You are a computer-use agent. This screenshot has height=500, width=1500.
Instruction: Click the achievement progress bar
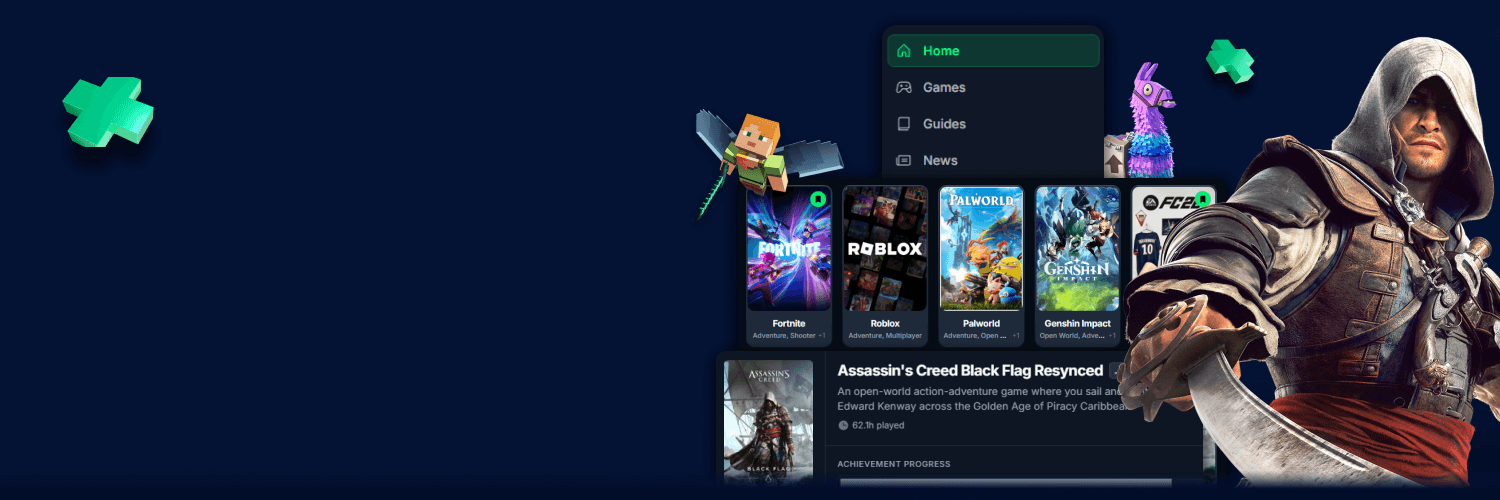coord(1005,482)
